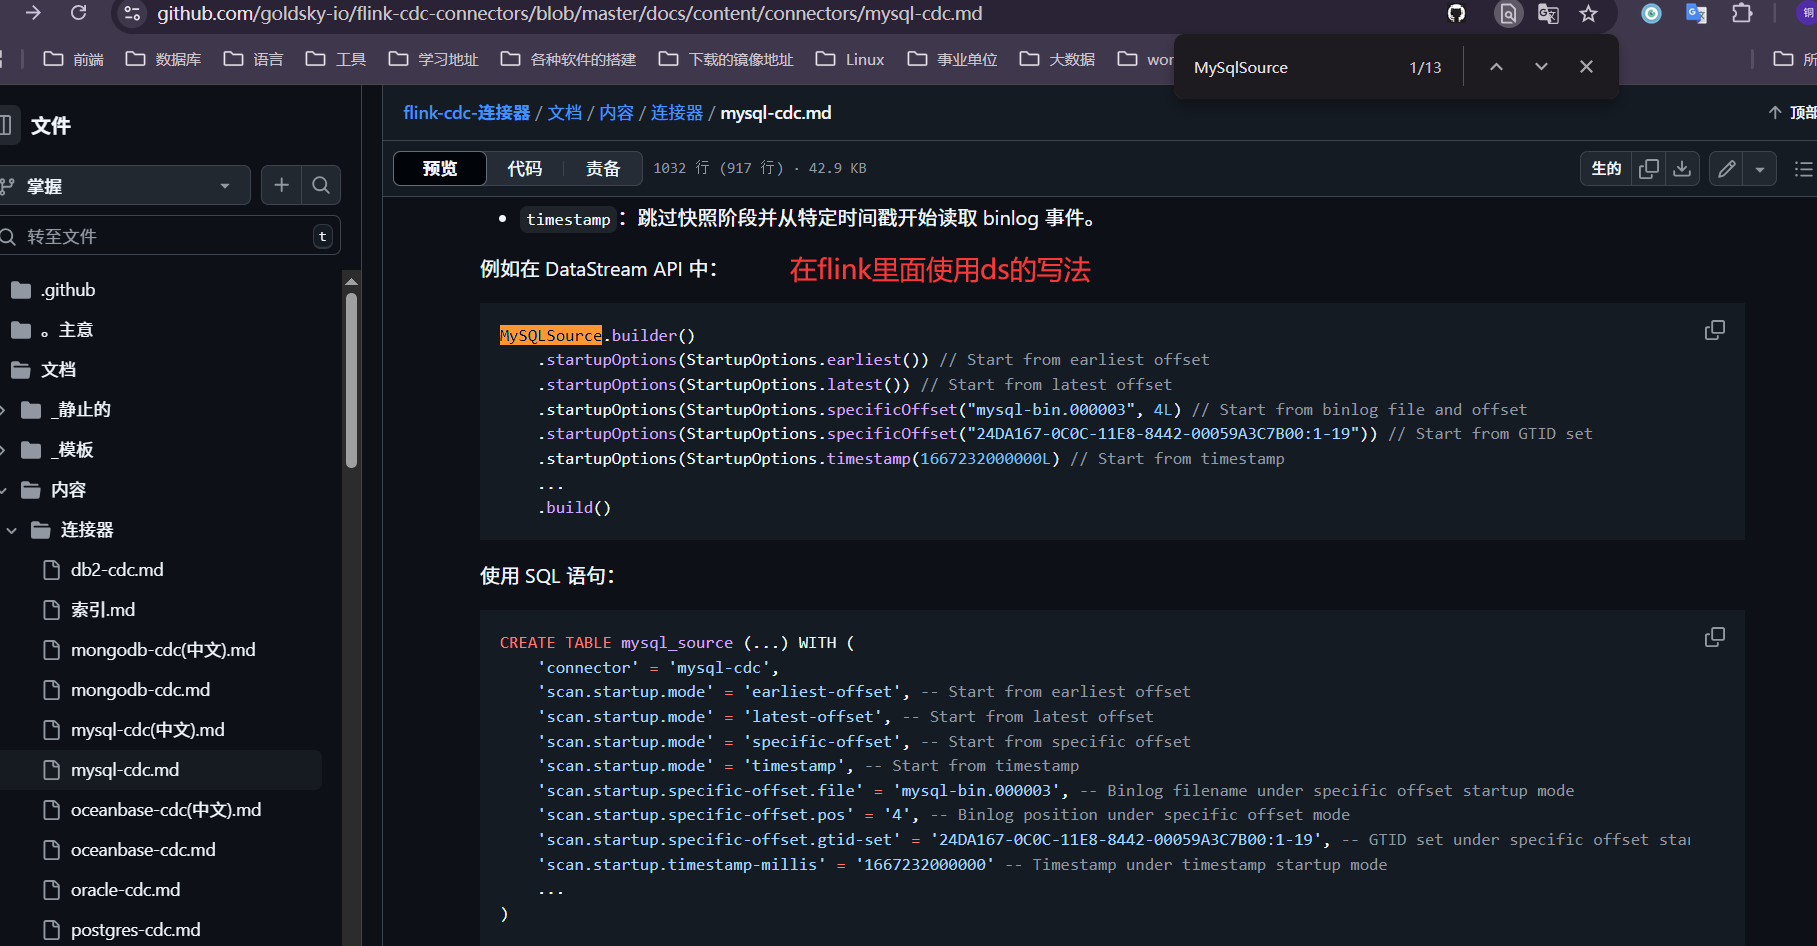This screenshot has height=946, width=1817.
Task: Collapse the 连接器 folder in sidebar
Action: [11, 529]
